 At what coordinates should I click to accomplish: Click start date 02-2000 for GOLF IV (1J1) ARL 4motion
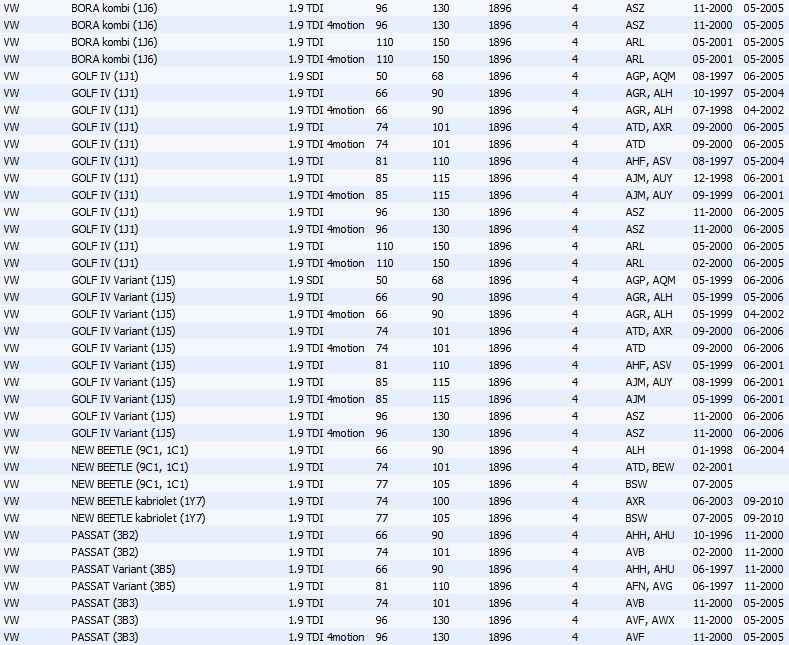712,263
